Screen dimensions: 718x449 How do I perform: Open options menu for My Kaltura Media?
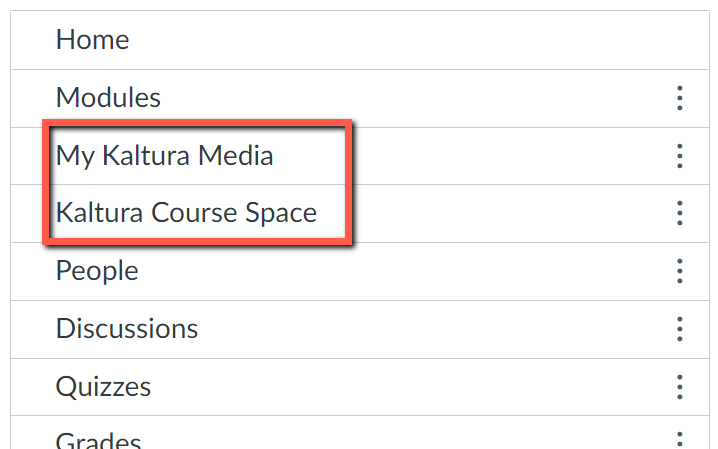click(x=679, y=156)
